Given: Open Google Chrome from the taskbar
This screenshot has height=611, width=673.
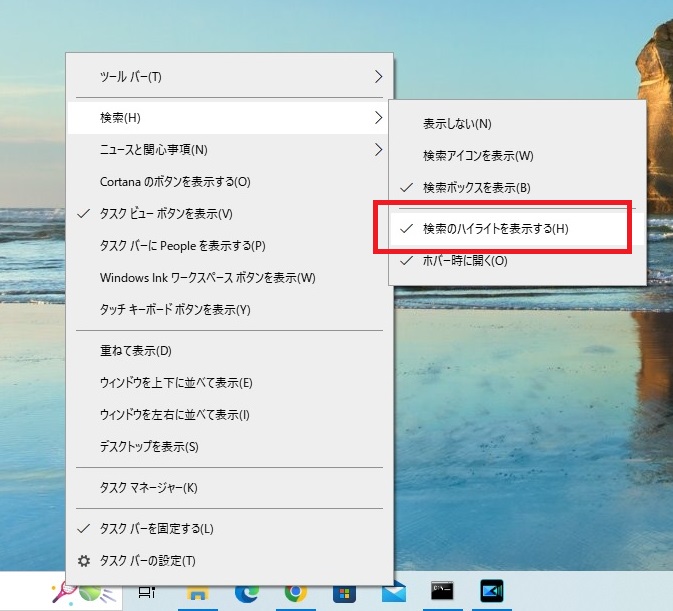Looking at the screenshot, I should pos(296,593).
